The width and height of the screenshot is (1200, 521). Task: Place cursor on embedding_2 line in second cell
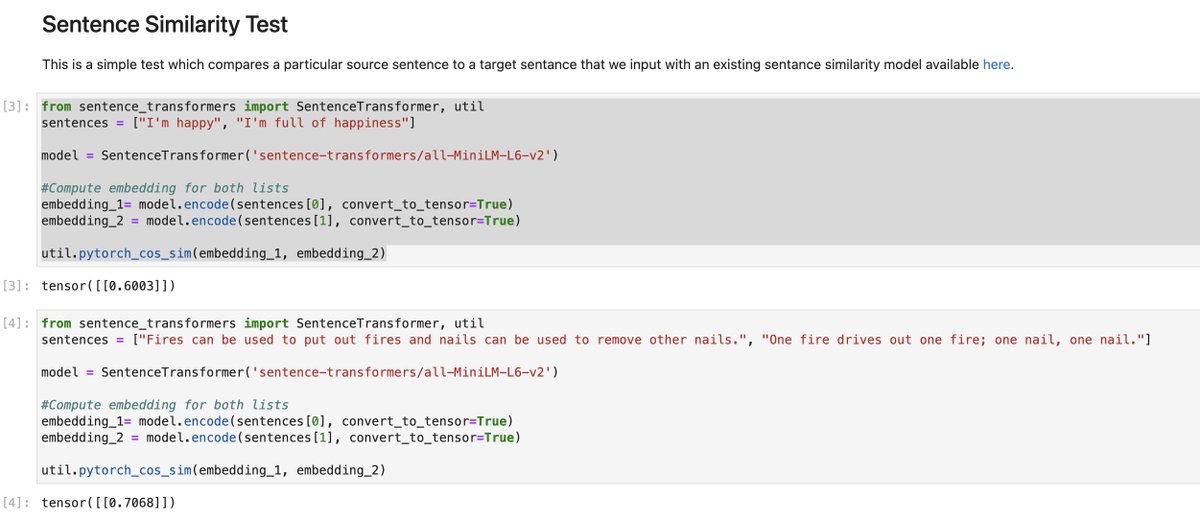tap(281, 437)
